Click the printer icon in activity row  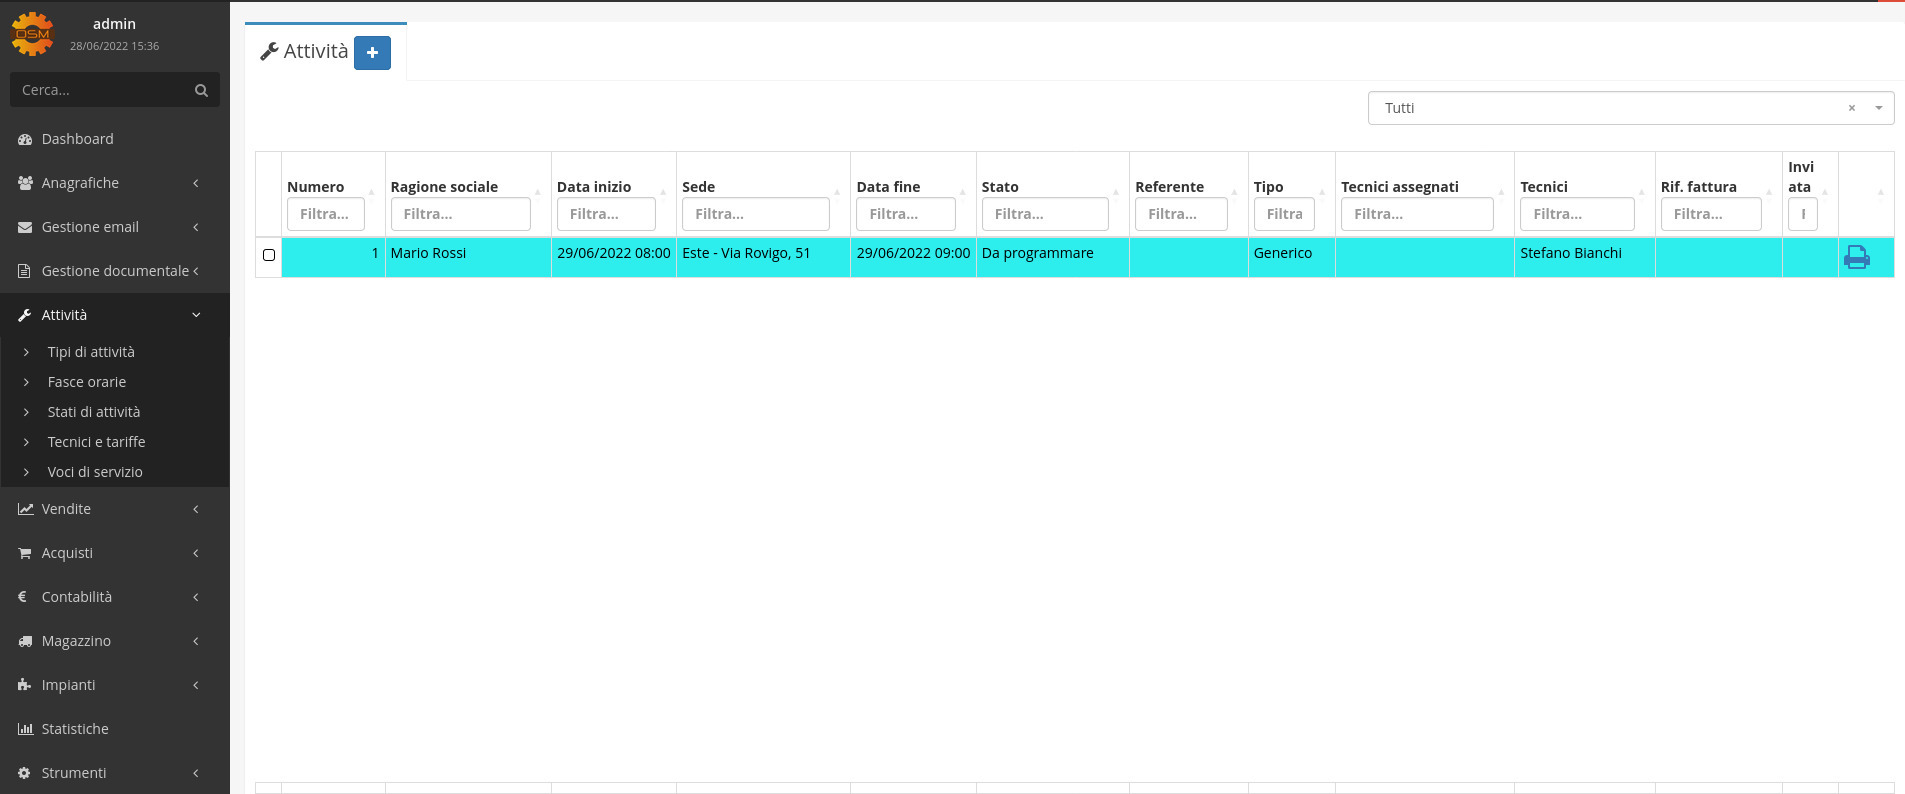pos(1856,257)
